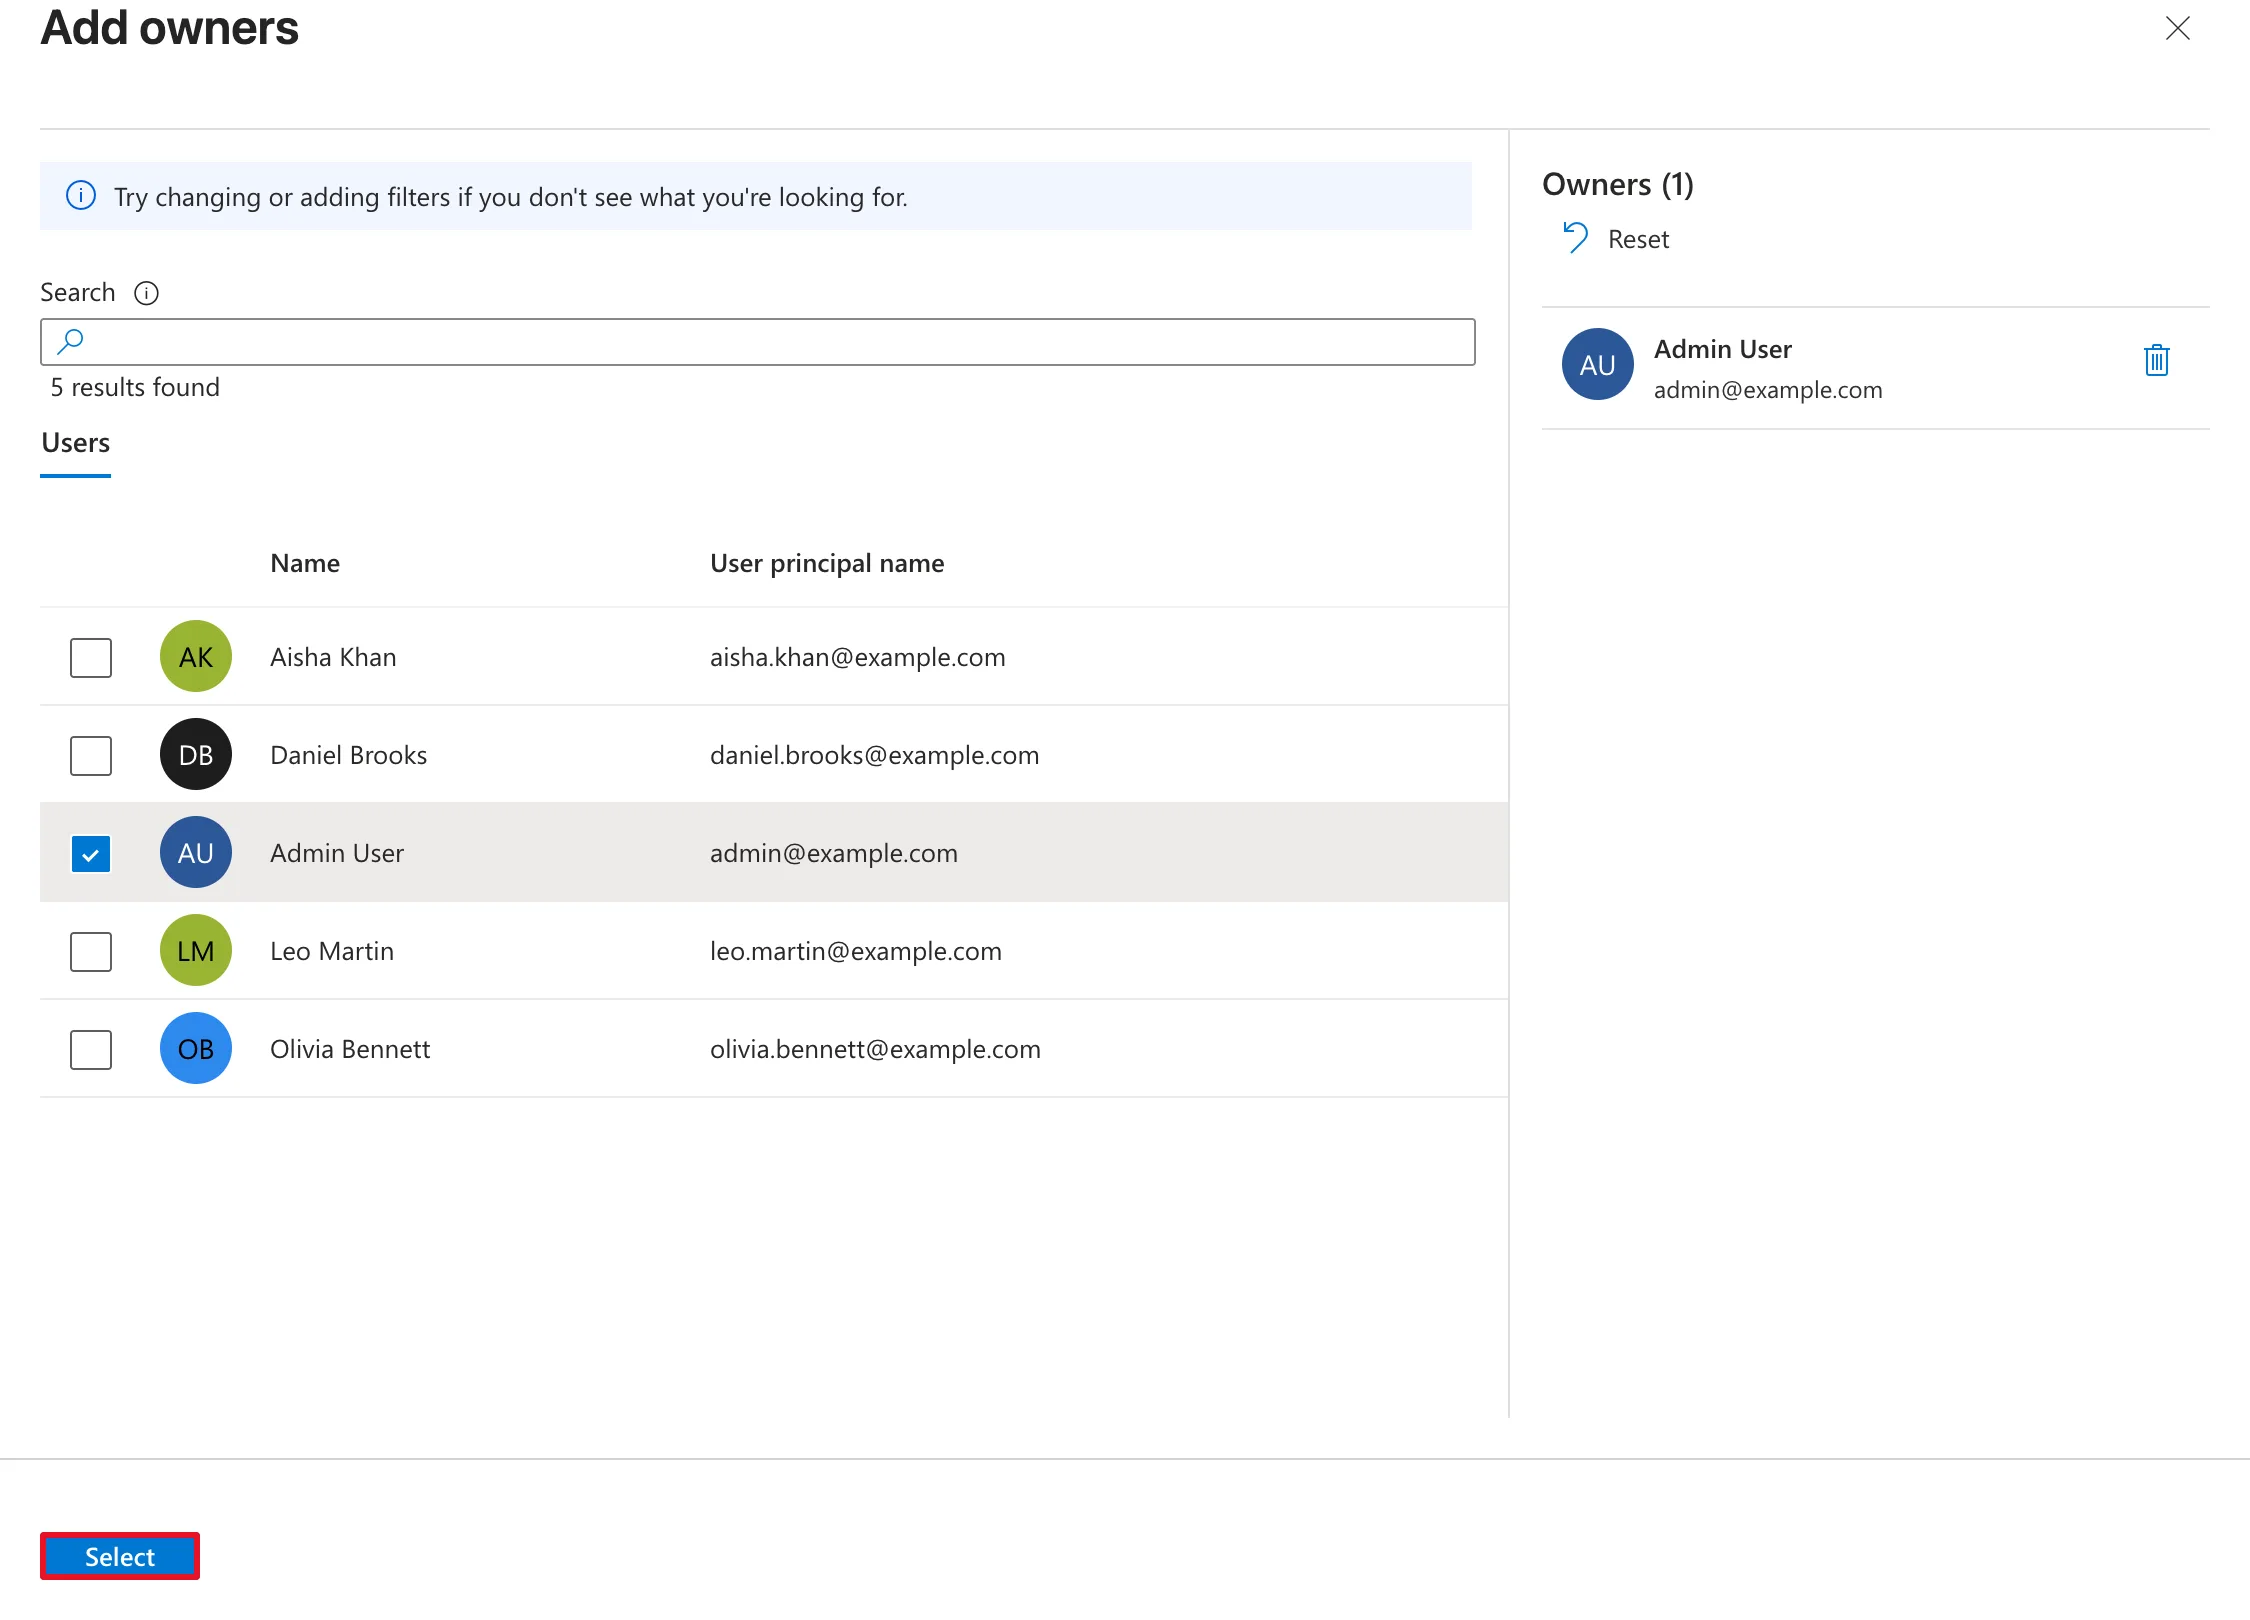Check the box for Leo Martin
The width and height of the screenshot is (2250, 1620).
click(91, 951)
